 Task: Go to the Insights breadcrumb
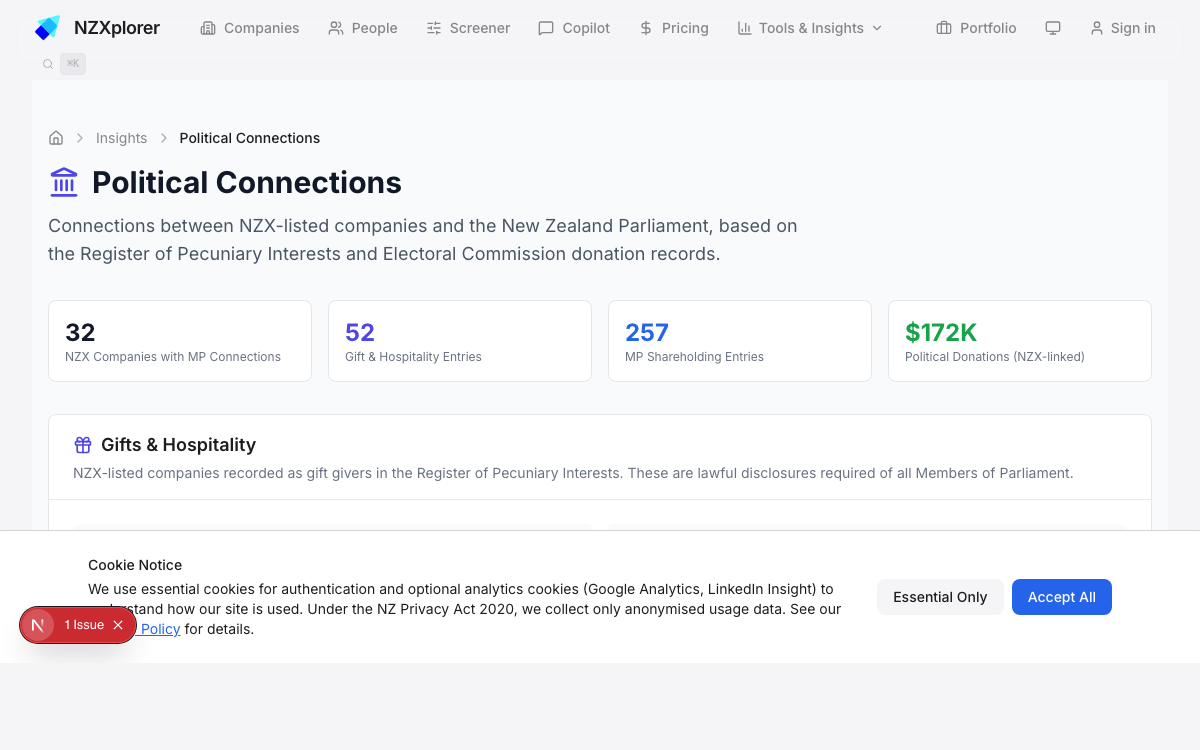point(121,138)
